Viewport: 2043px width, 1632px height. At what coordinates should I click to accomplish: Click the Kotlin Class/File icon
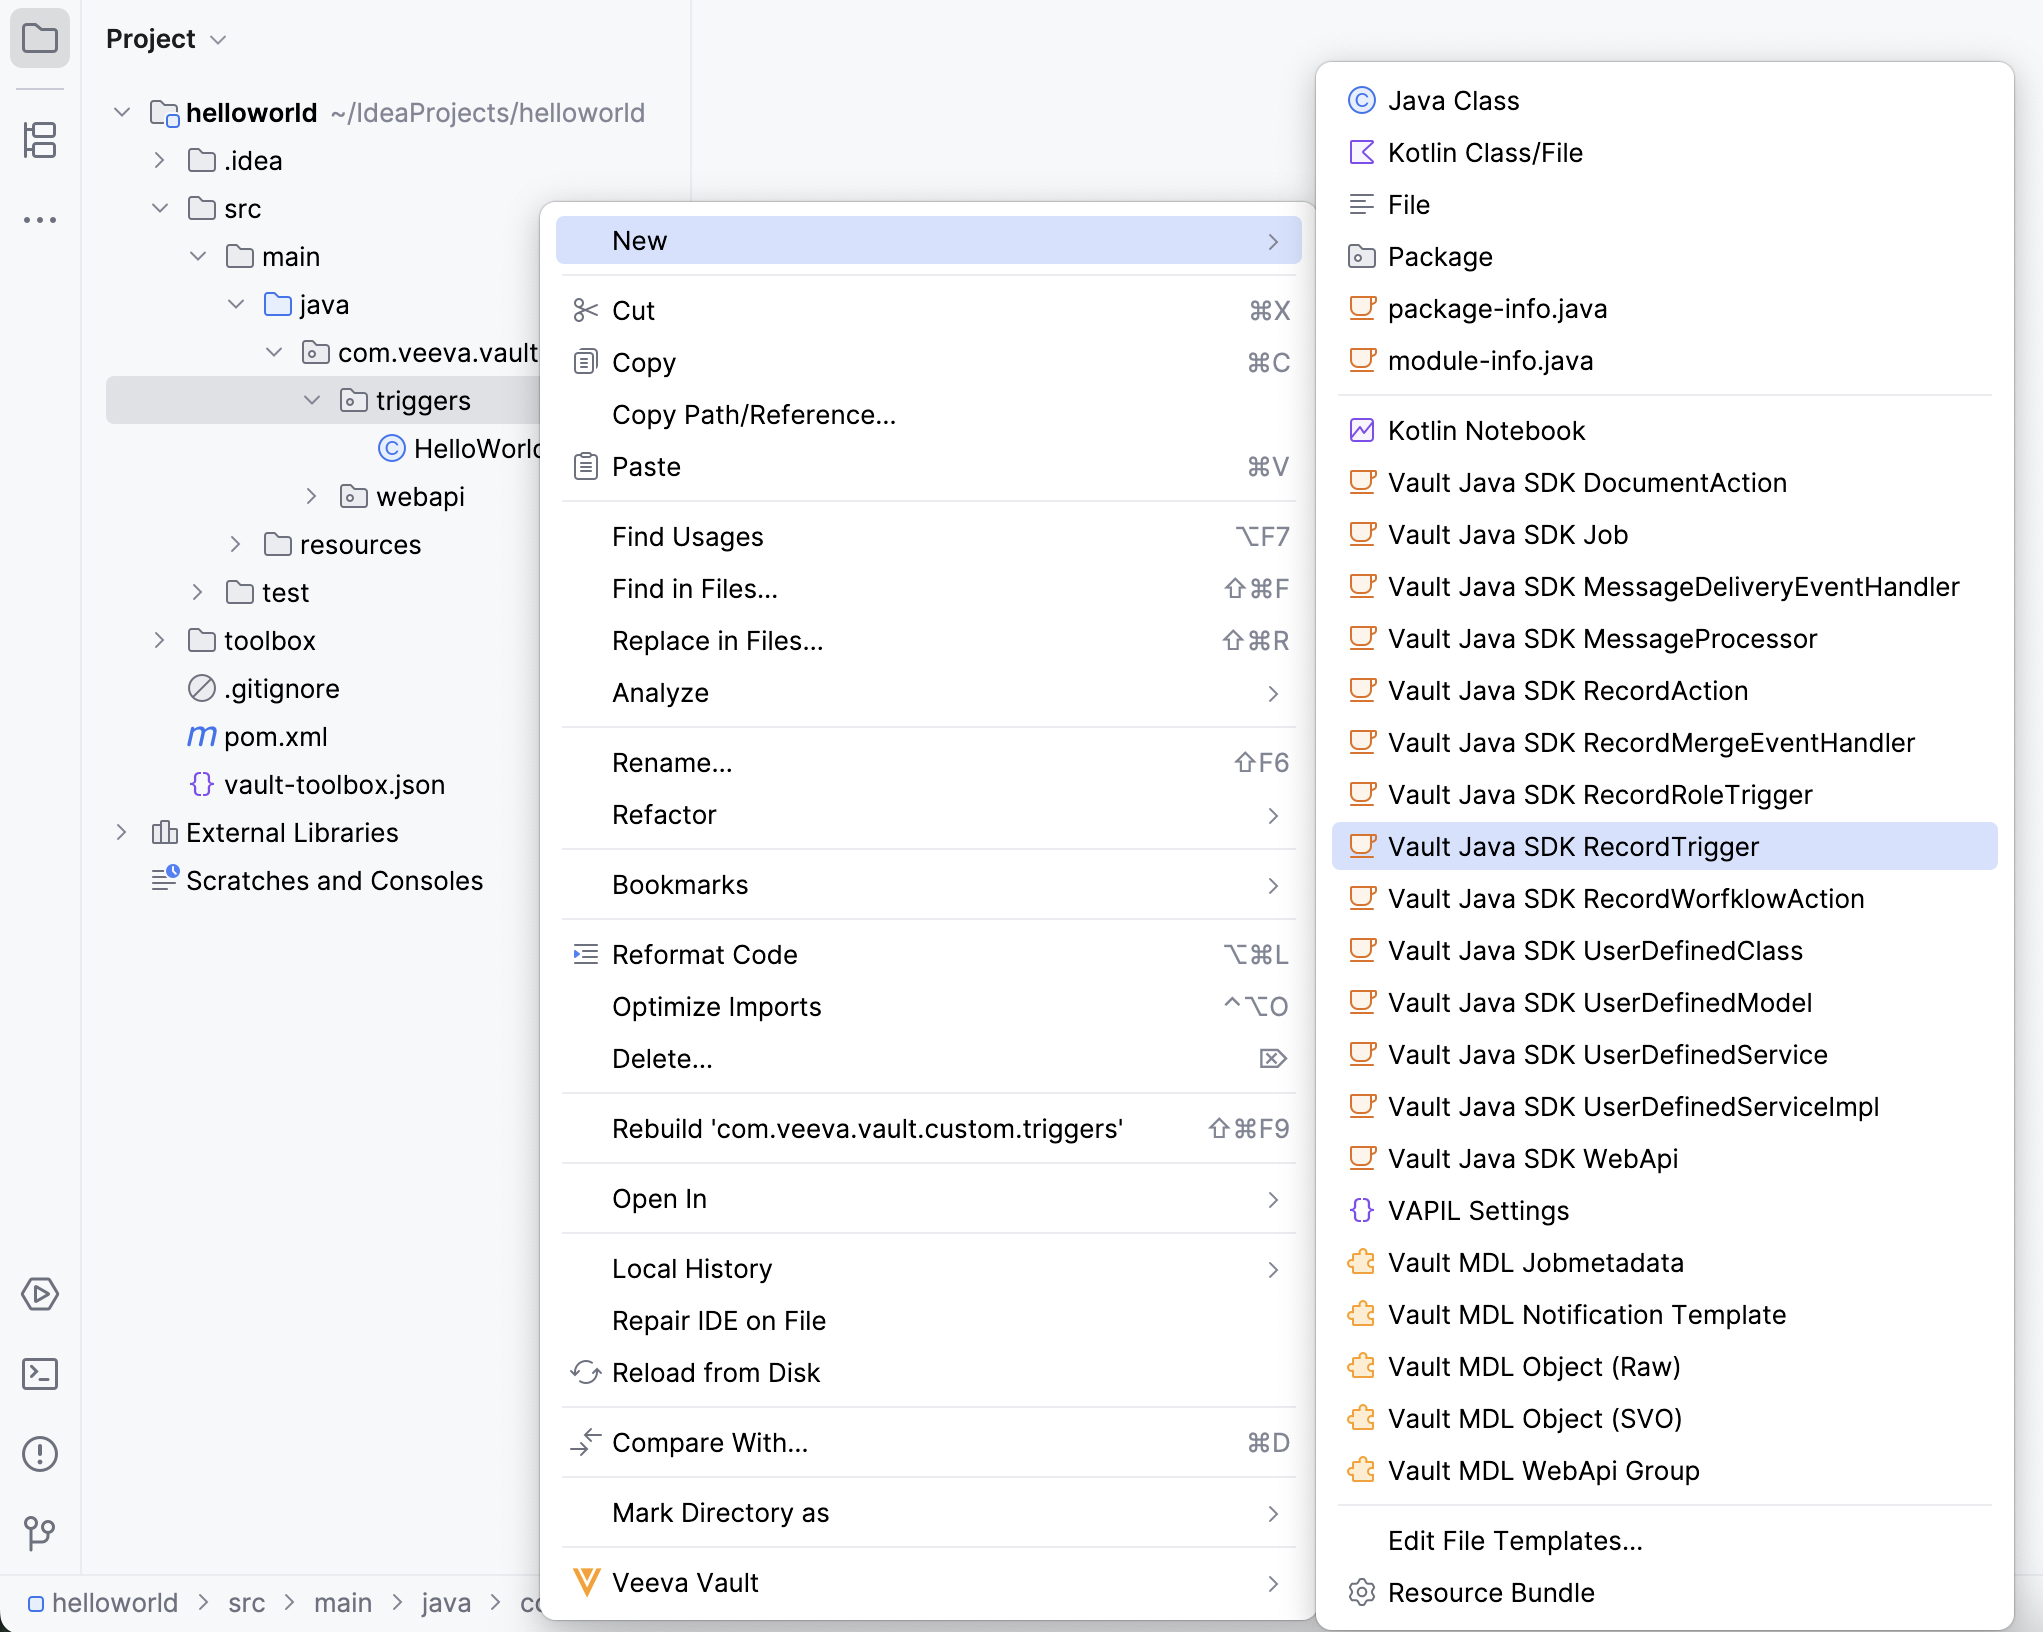[1362, 153]
